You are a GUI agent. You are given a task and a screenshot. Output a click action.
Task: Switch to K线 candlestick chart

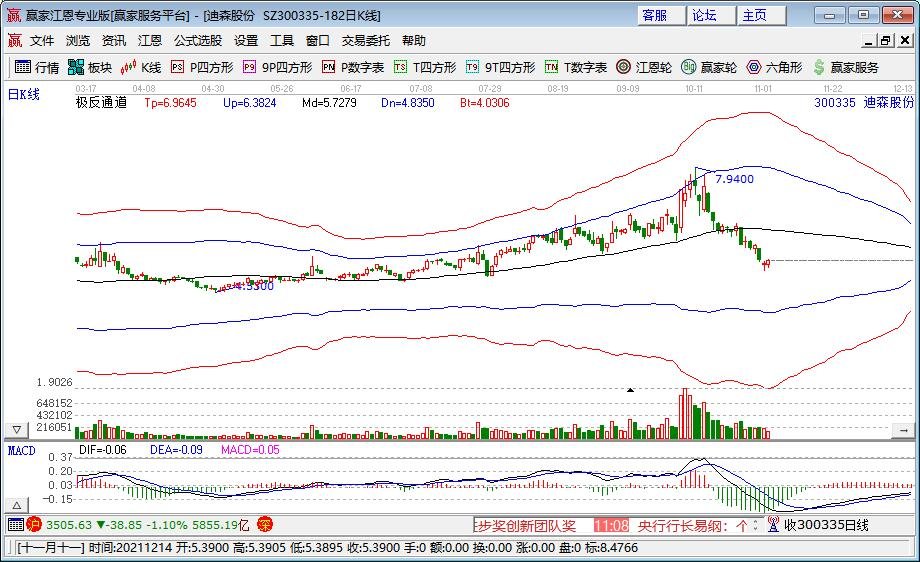click(x=141, y=67)
